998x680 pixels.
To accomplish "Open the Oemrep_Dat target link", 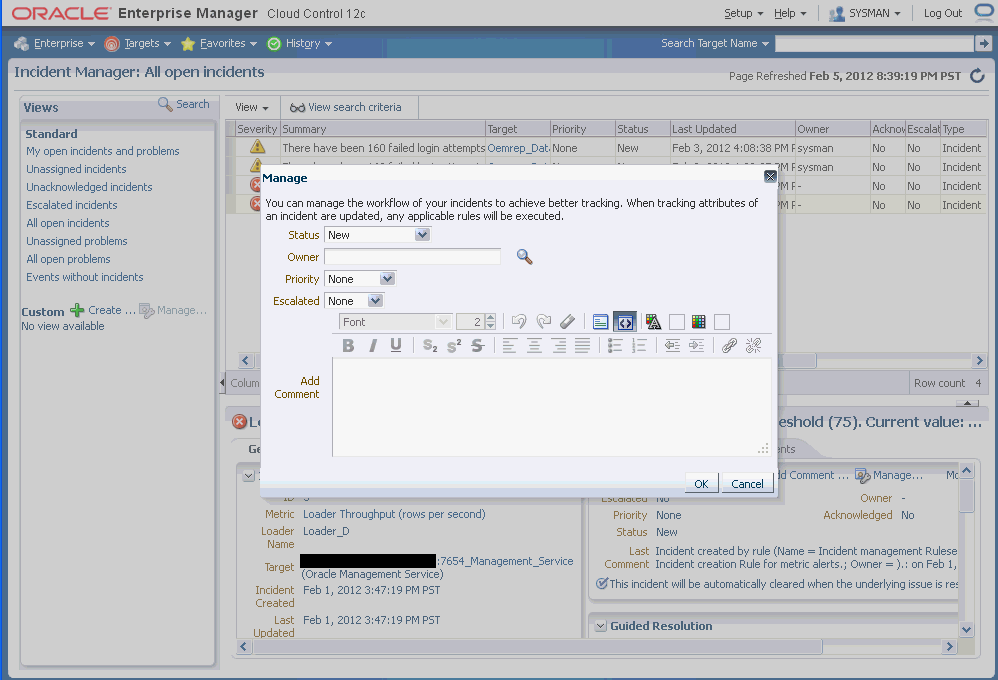I will point(518,148).
